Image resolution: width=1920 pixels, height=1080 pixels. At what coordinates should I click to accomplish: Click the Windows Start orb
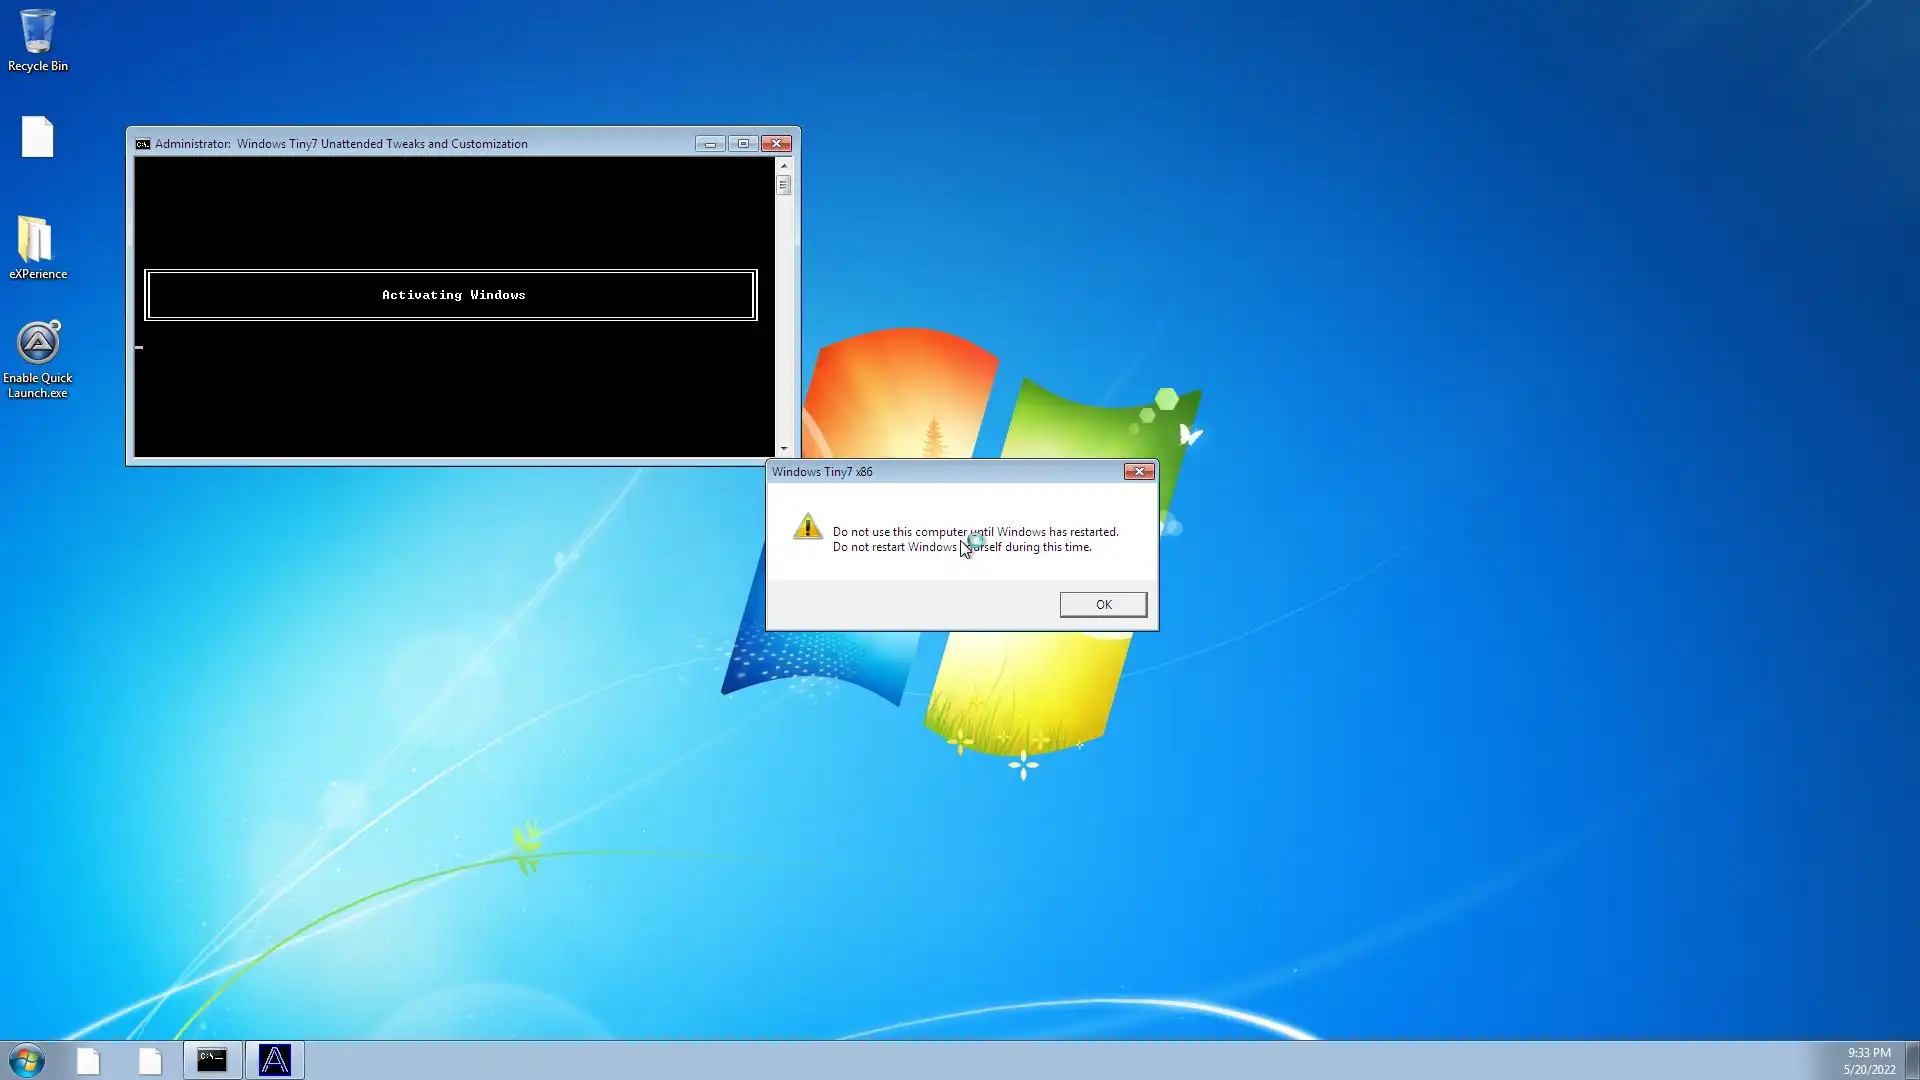click(x=27, y=1060)
